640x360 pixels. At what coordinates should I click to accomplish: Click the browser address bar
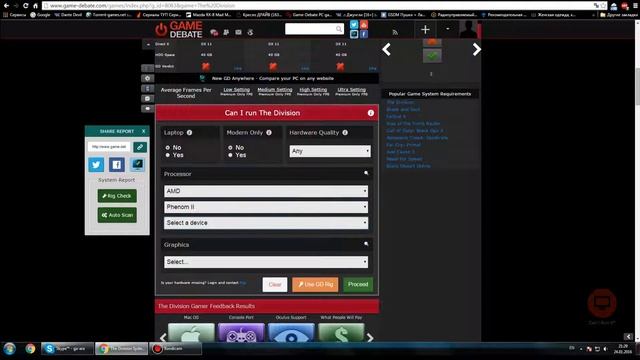(318, 6)
